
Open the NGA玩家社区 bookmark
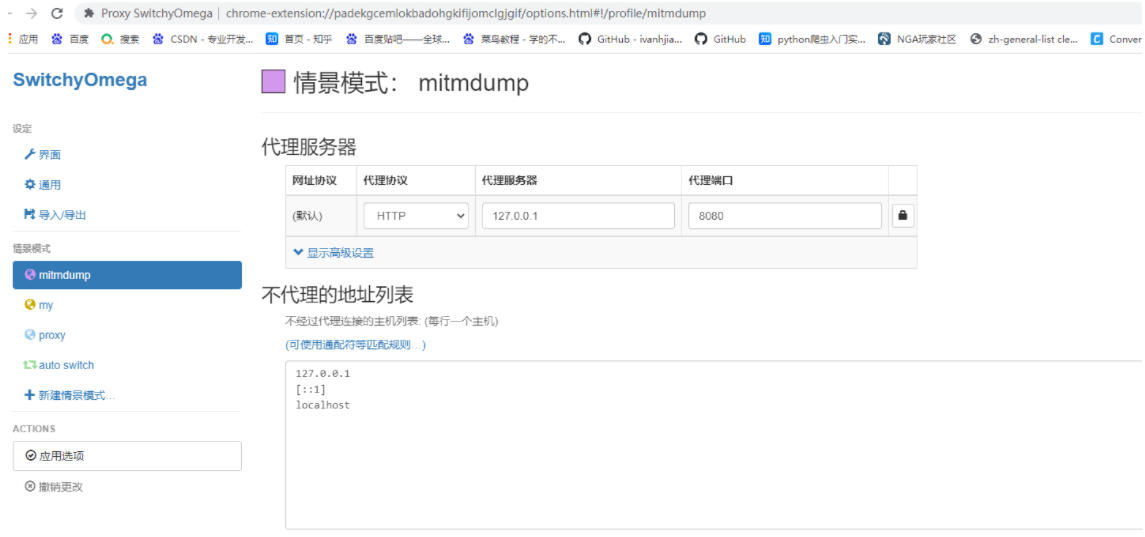[x=918, y=39]
